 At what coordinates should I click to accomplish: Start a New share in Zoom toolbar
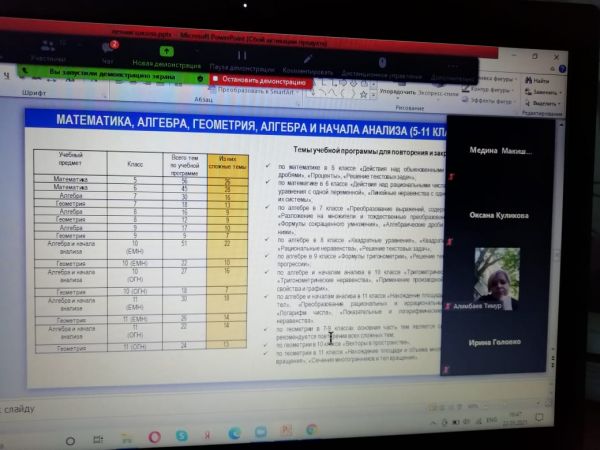tap(167, 57)
